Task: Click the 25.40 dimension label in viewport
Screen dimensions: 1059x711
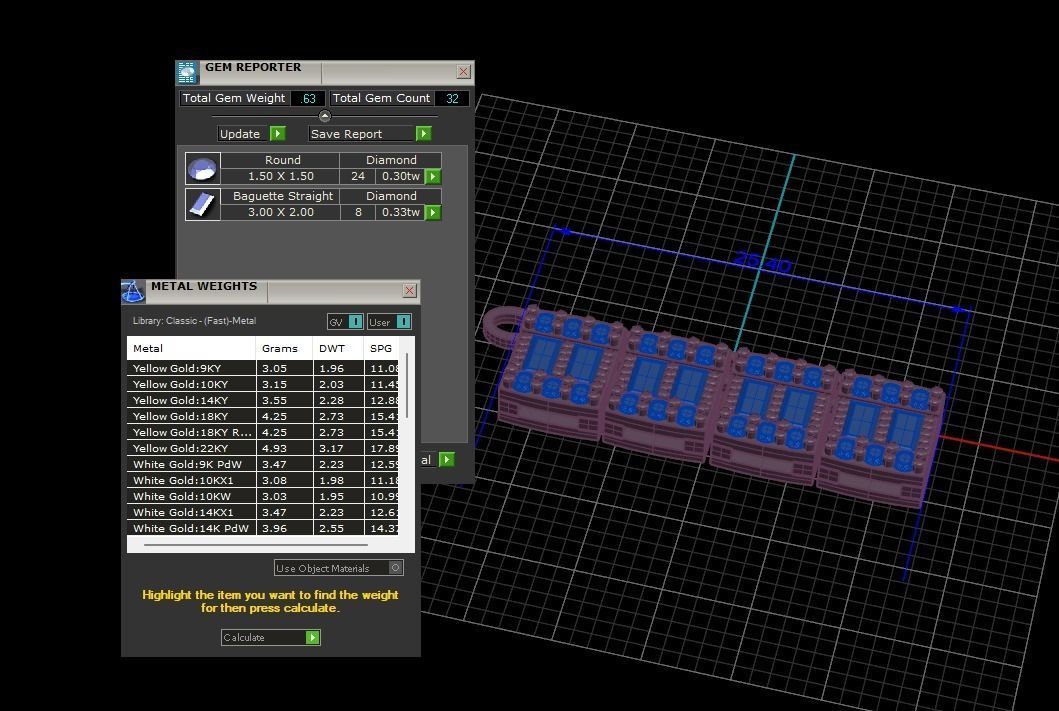Action: (763, 263)
